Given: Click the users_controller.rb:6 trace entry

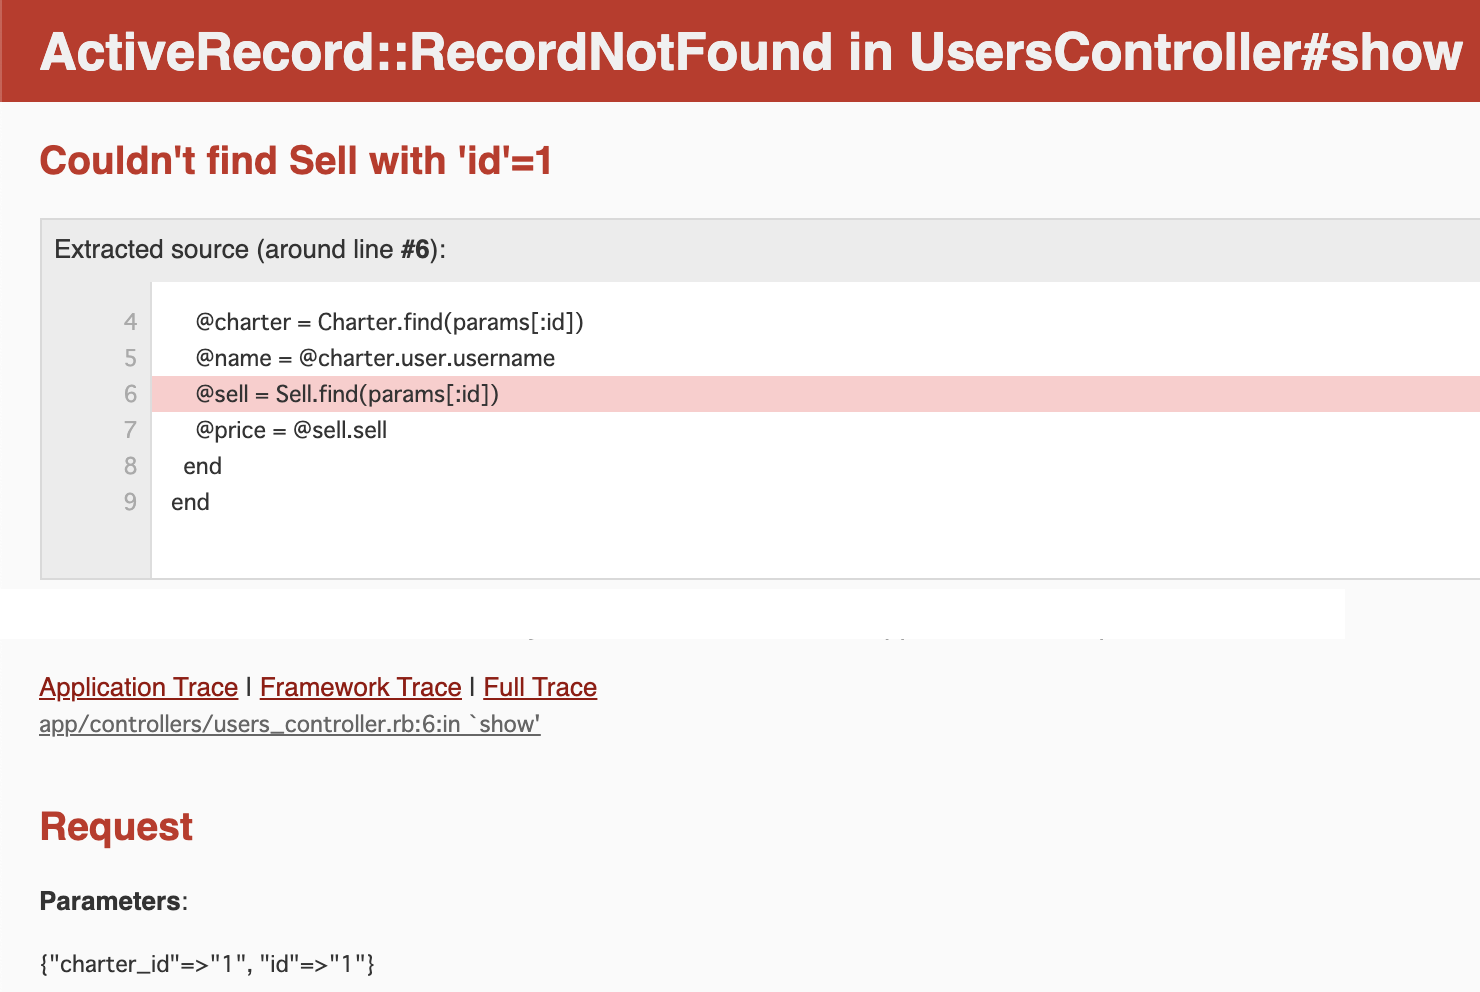Looking at the screenshot, I should [x=289, y=724].
